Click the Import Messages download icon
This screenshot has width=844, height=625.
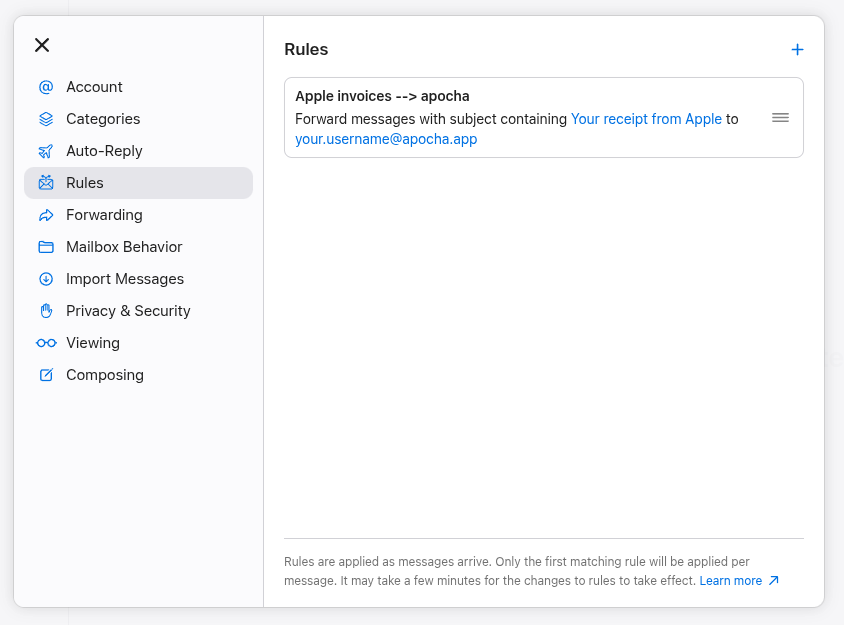pyautogui.click(x=46, y=279)
